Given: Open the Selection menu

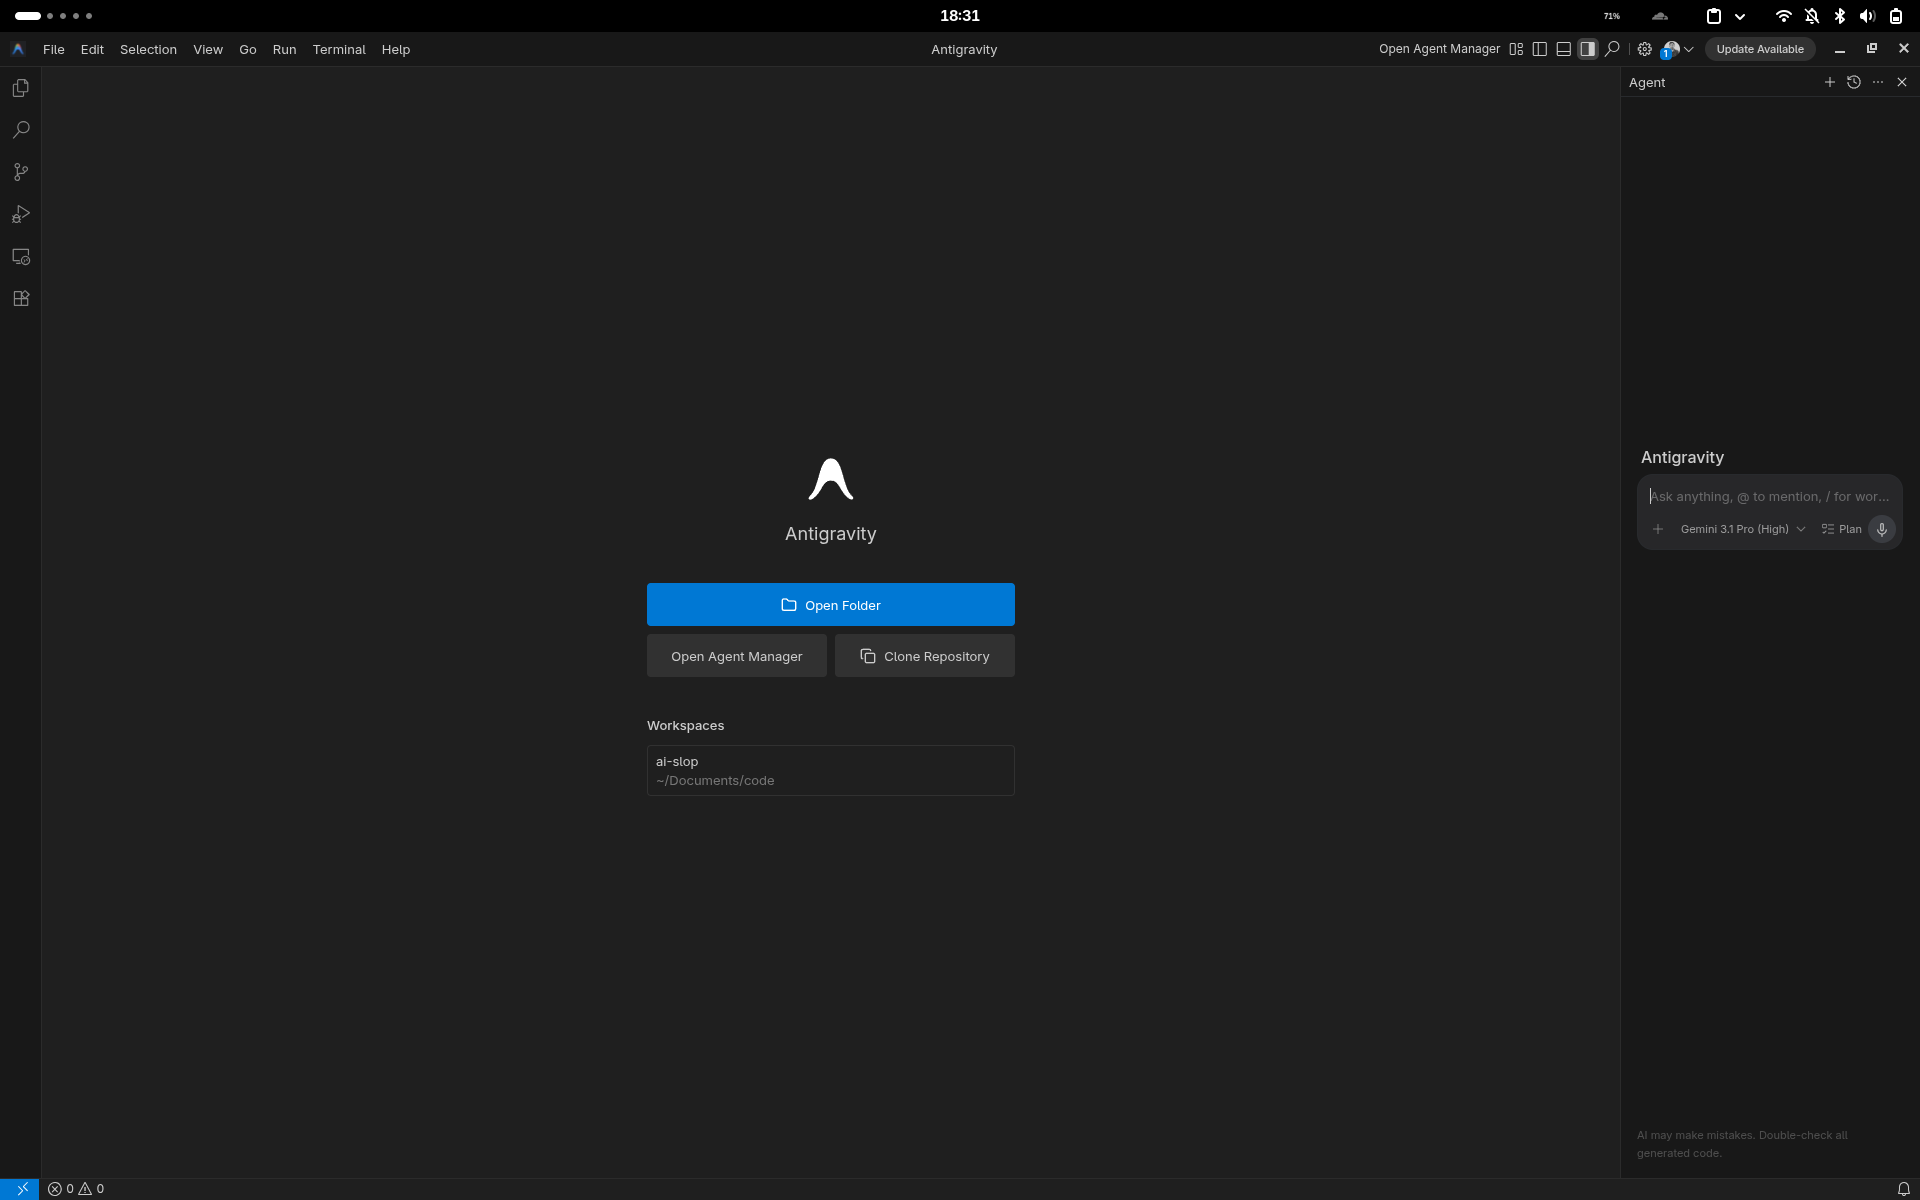Looking at the screenshot, I should (148, 49).
